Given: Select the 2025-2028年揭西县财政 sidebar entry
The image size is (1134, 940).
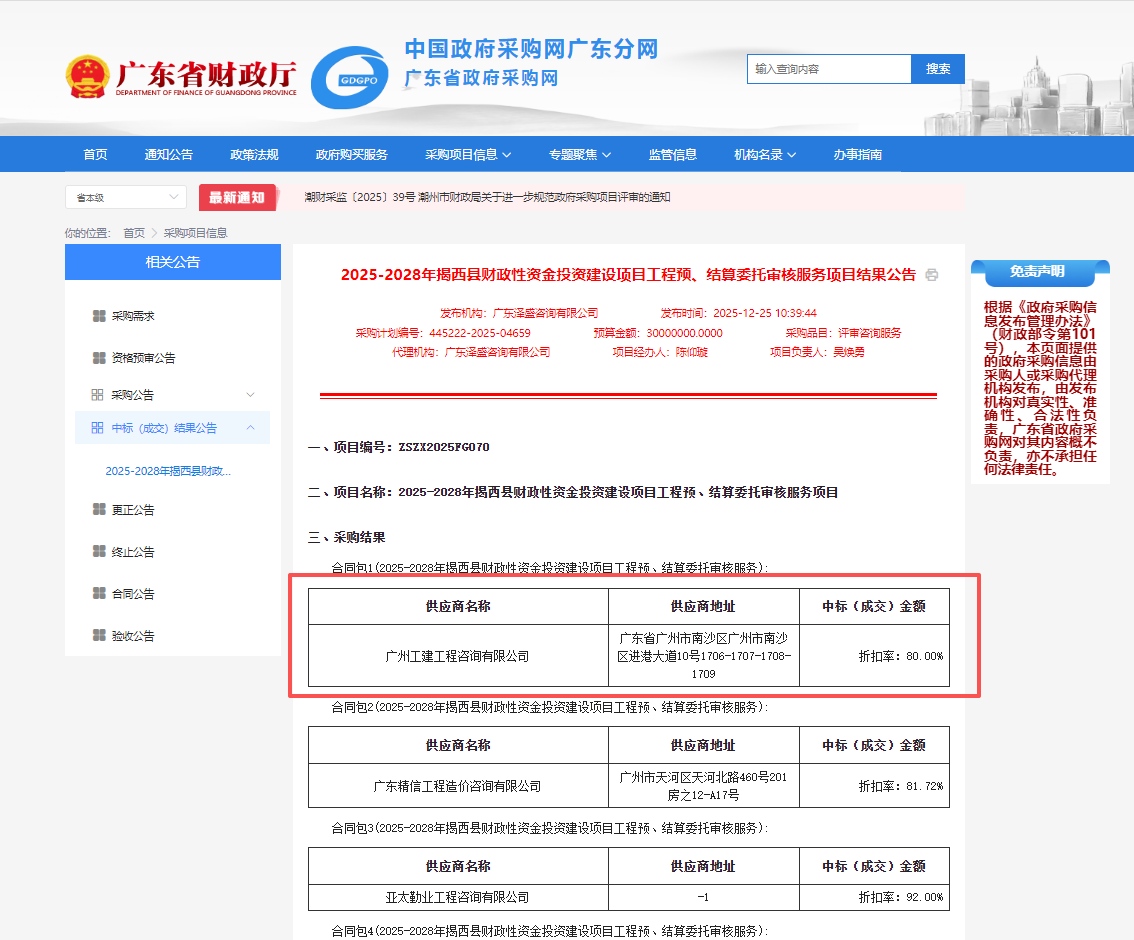Looking at the screenshot, I should click(175, 471).
